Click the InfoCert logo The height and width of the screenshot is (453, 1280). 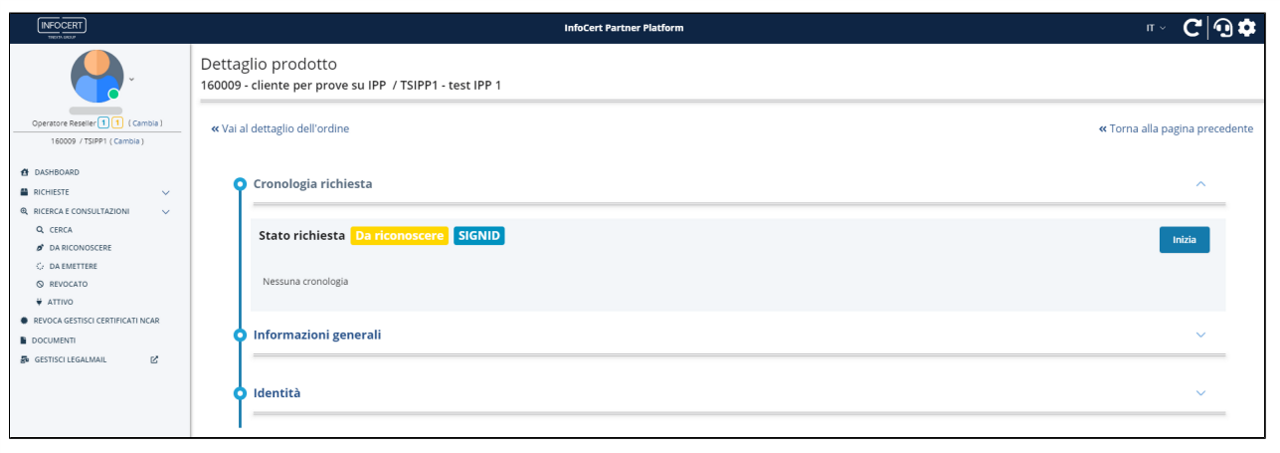pyautogui.click(x=62, y=28)
